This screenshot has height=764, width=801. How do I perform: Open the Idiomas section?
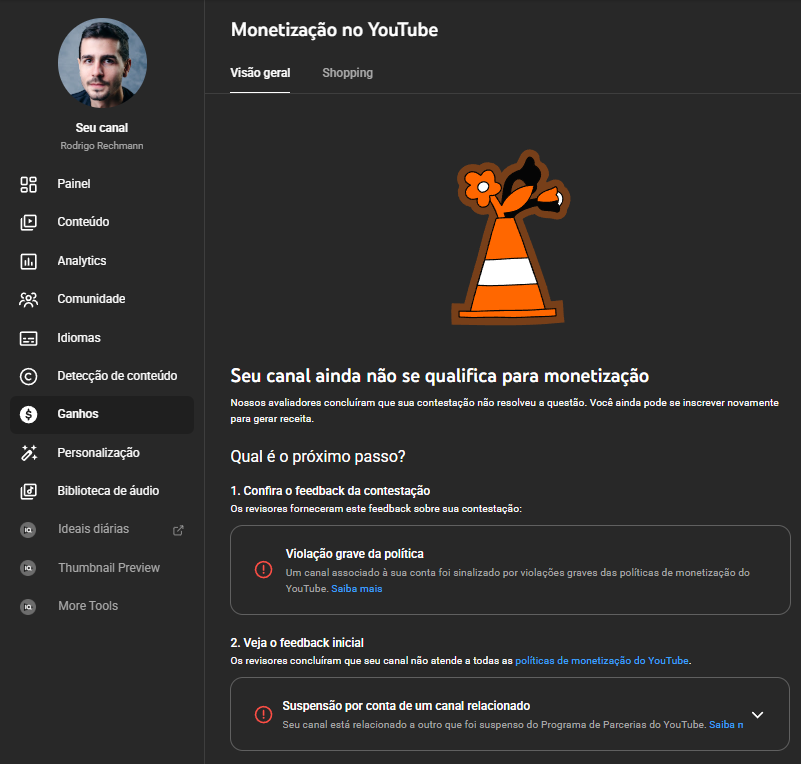pyautogui.click(x=102, y=338)
